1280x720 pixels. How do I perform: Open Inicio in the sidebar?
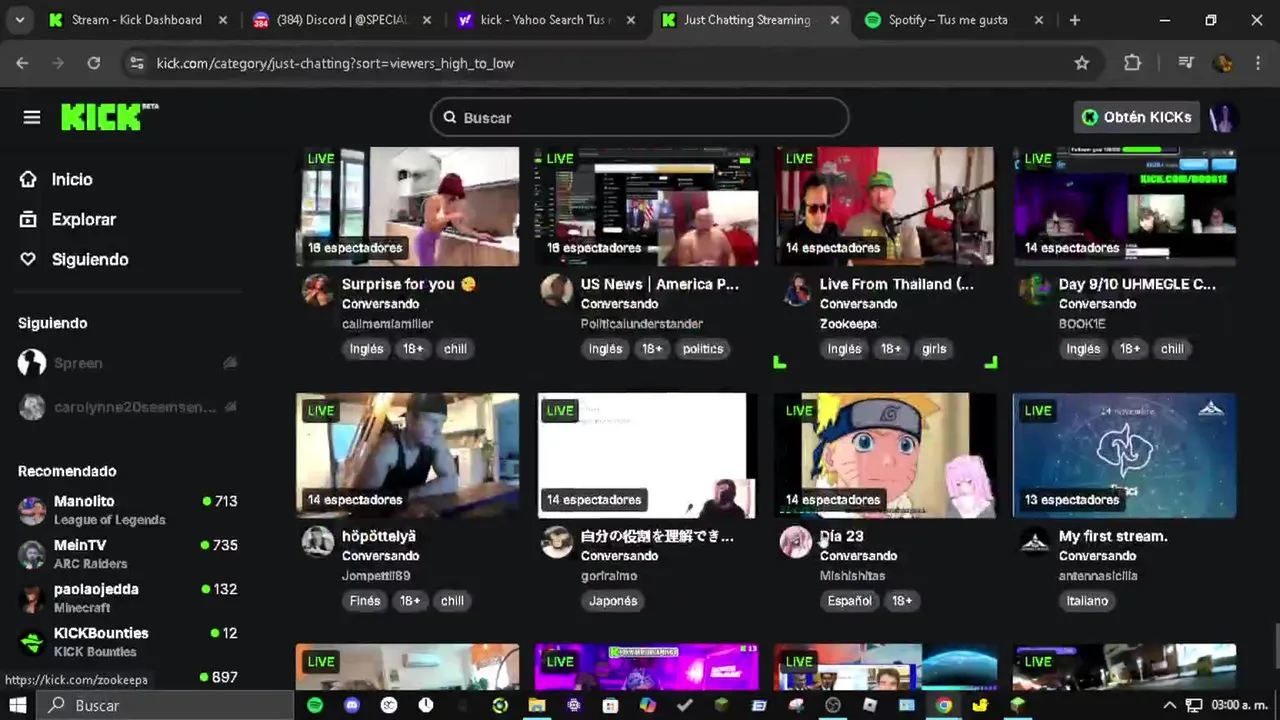click(x=72, y=179)
